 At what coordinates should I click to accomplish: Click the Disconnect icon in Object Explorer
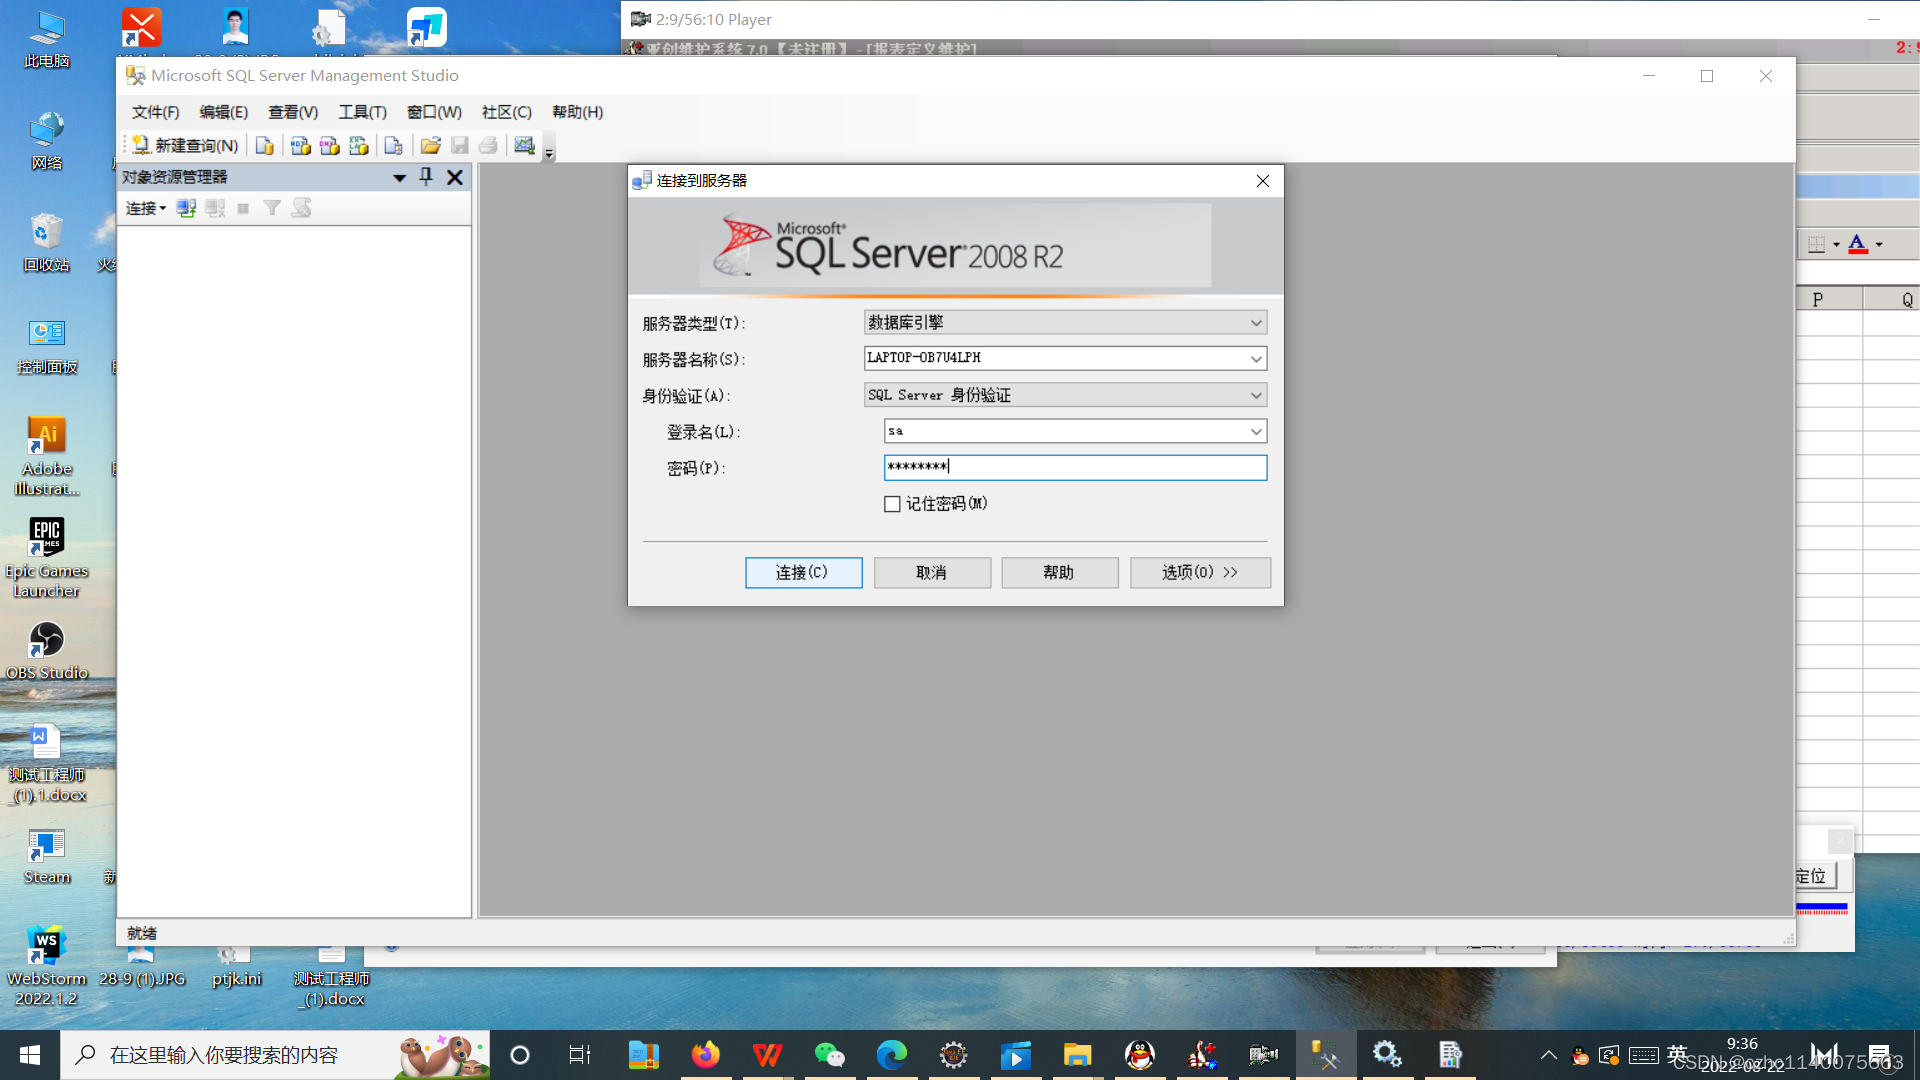tap(215, 208)
